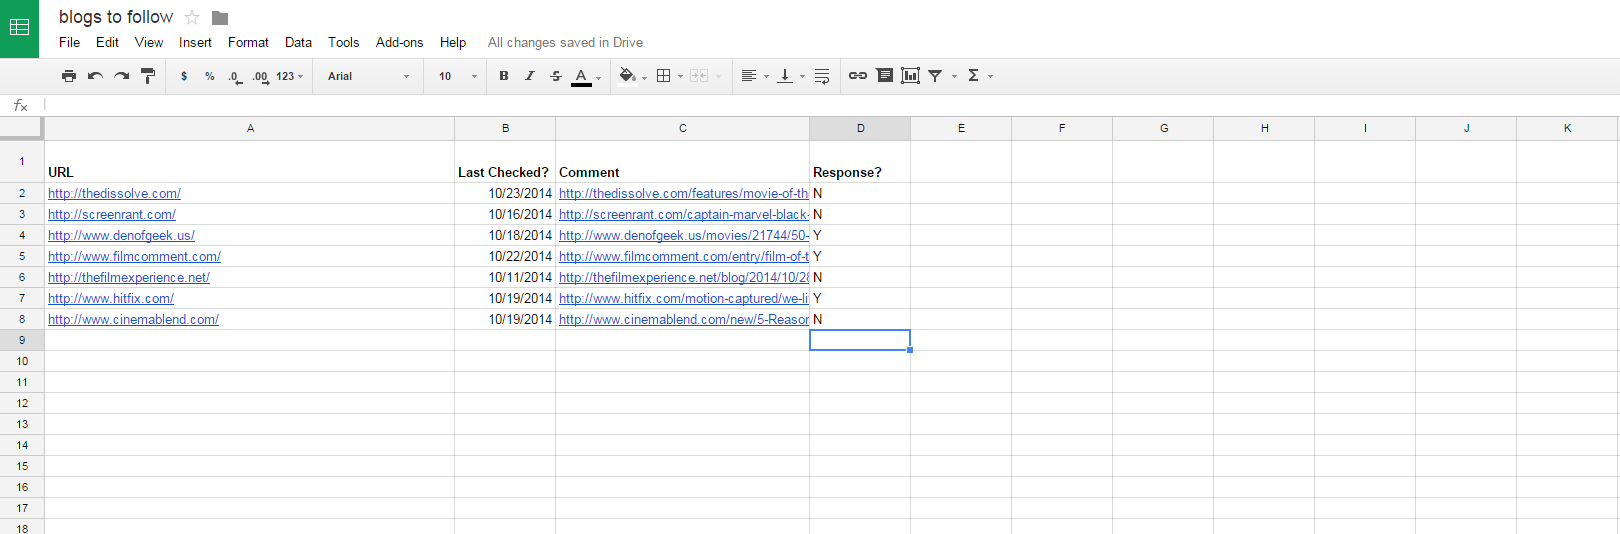The image size is (1620, 534).
Task: Open the Google Sheets home icon
Action: (19, 28)
